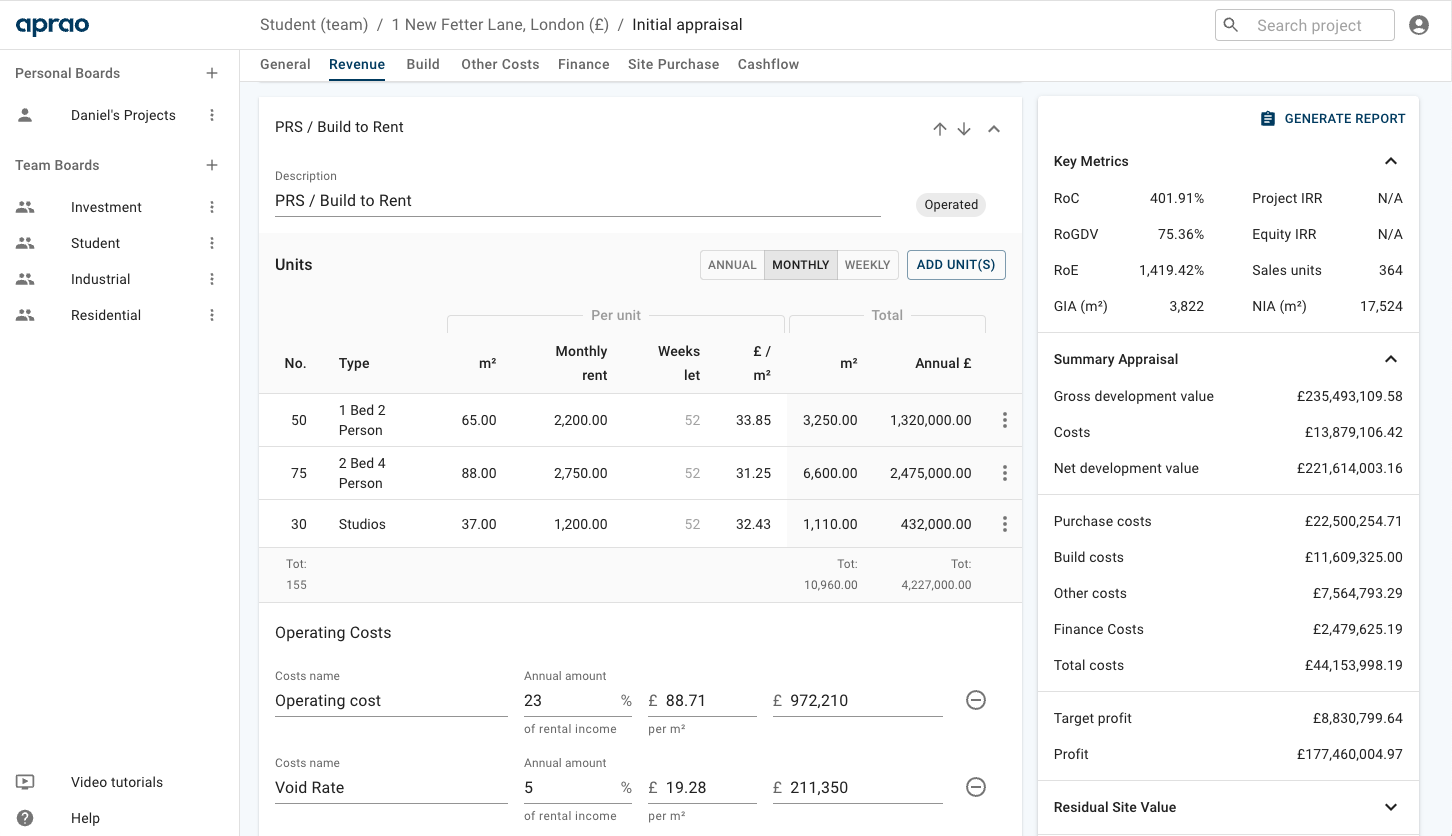Move PRS / Build to Rent section up
This screenshot has width=1452, height=836.
coord(939,129)
